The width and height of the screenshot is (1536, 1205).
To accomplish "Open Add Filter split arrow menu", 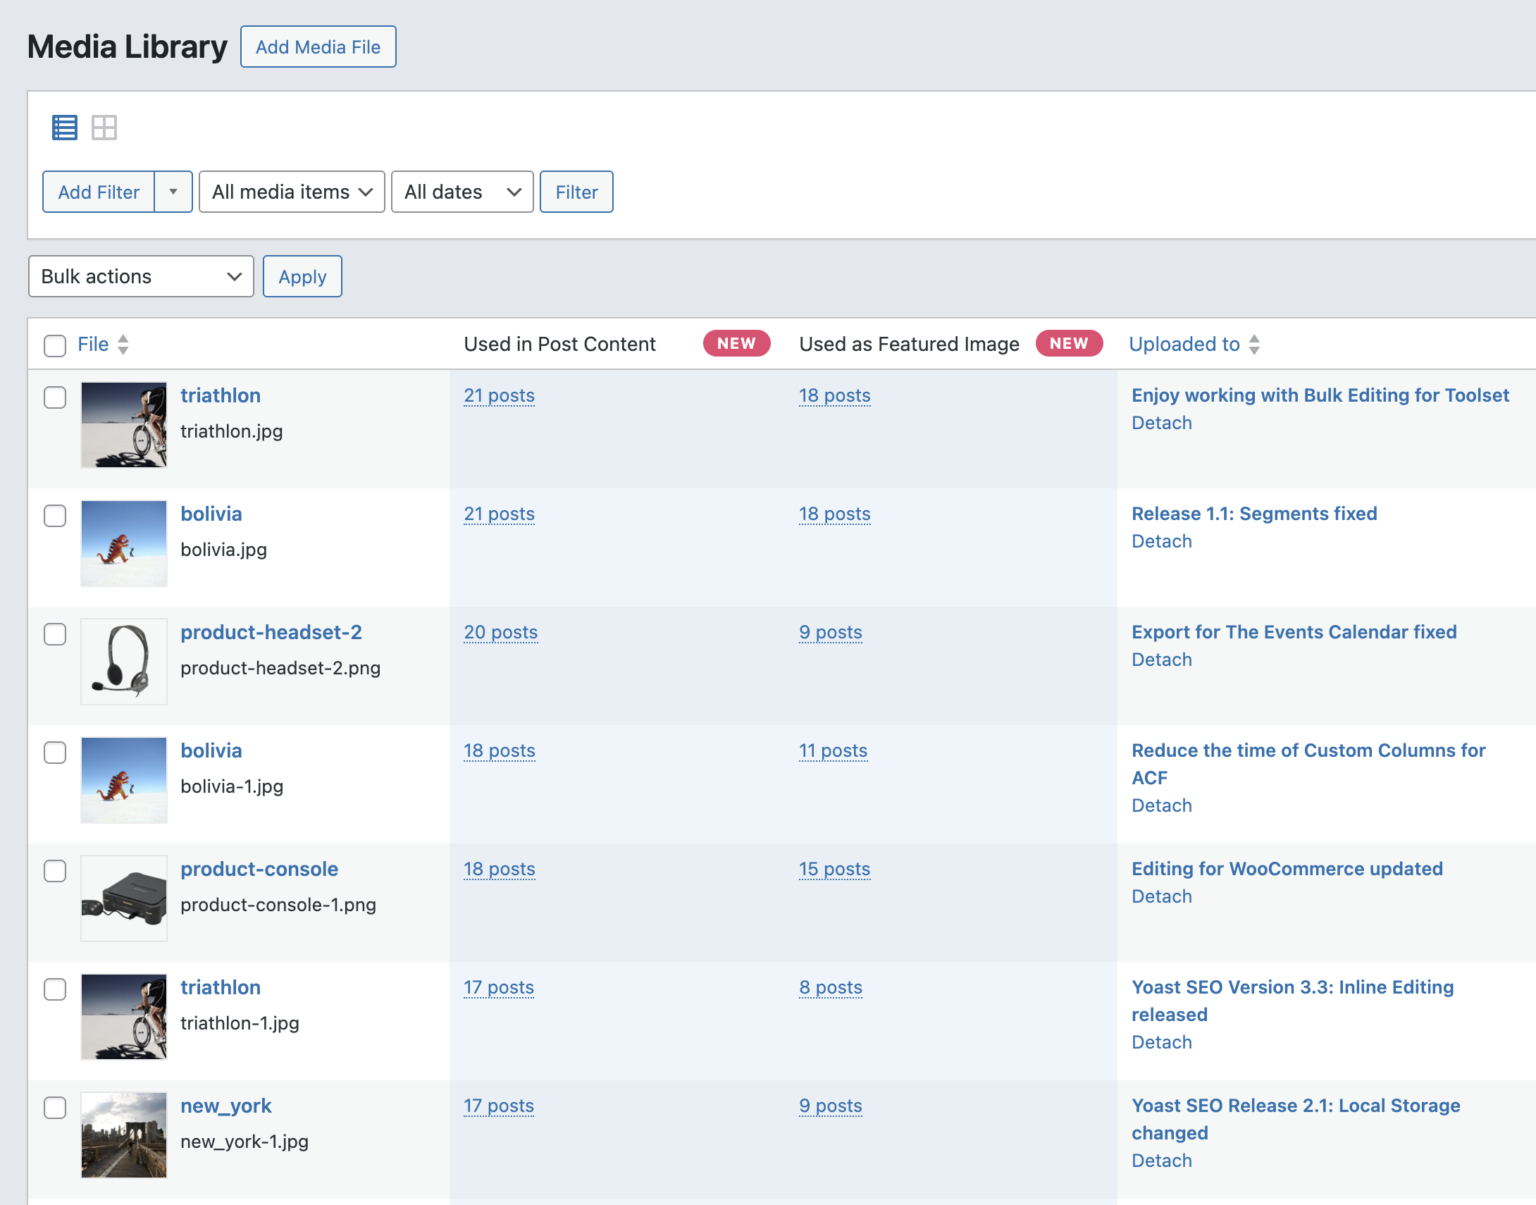I will tap(173, 192).
